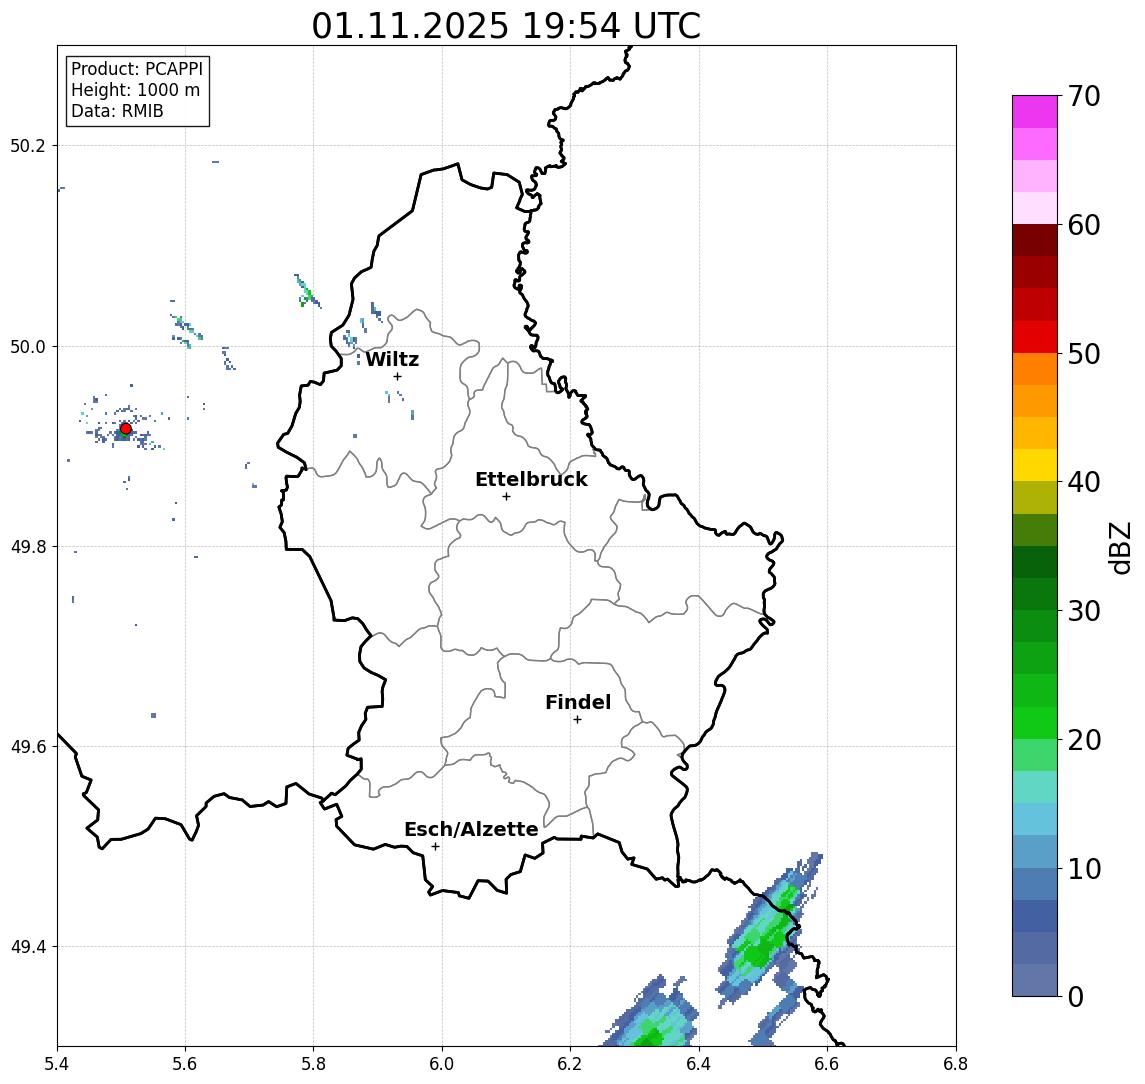Click the latitude tick label 49.6

pos(27,747)
